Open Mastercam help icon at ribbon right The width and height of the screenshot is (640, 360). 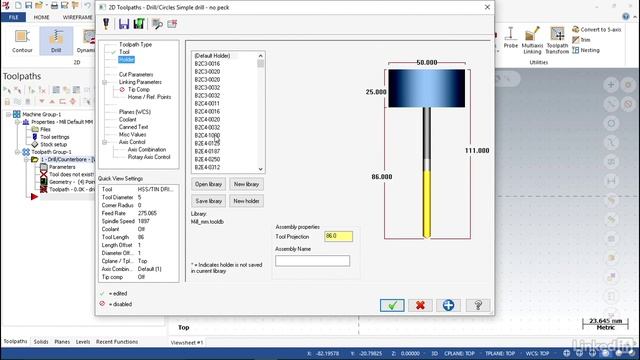[626, 16]
